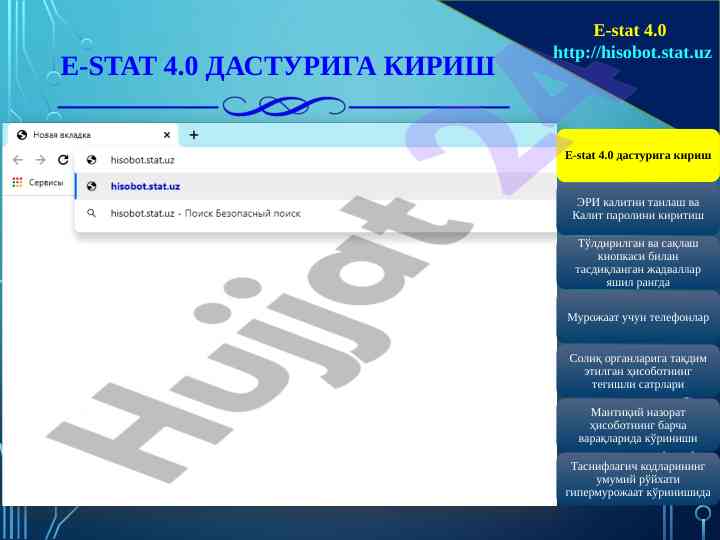The image size is (720, 540).
Task: Open the Сервисы apps shortcut
Action: [38, 182]
